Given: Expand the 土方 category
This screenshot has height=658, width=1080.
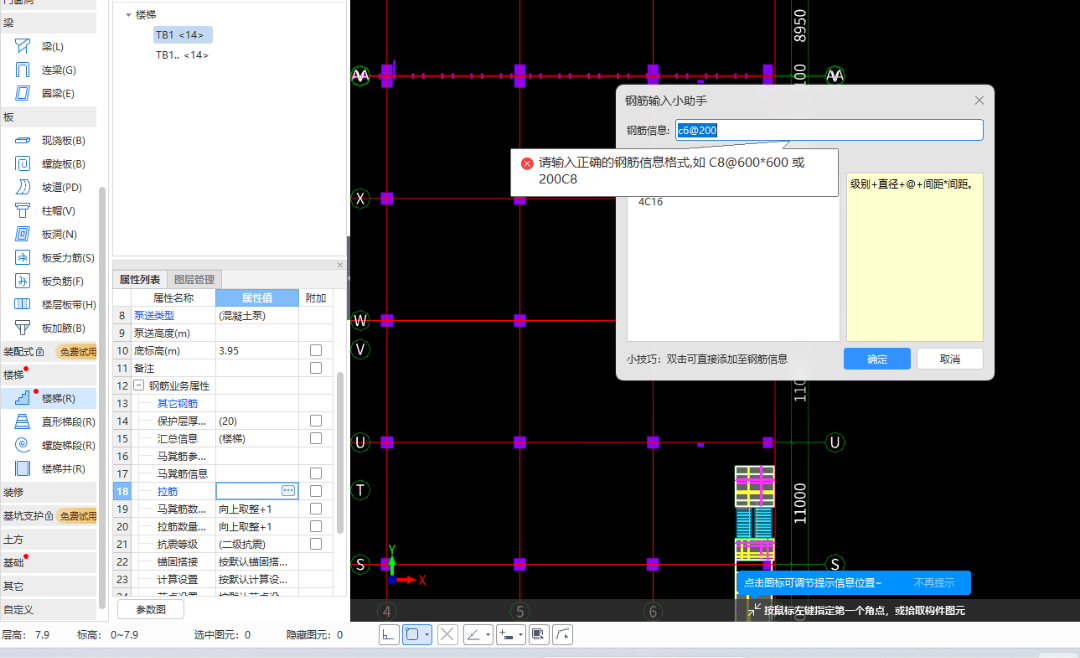Looking at the screenshot, I should pyautogui.click(x=48, y=539).
